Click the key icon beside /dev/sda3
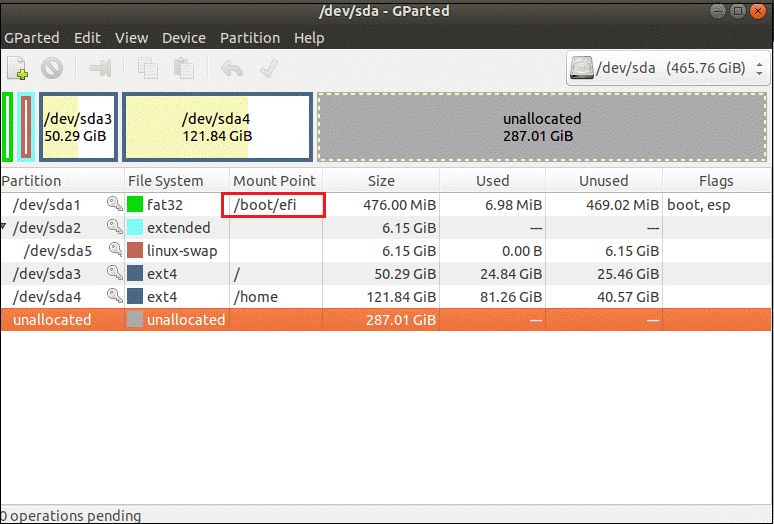This screenshot has width=774, height=524. coord(115,273)
